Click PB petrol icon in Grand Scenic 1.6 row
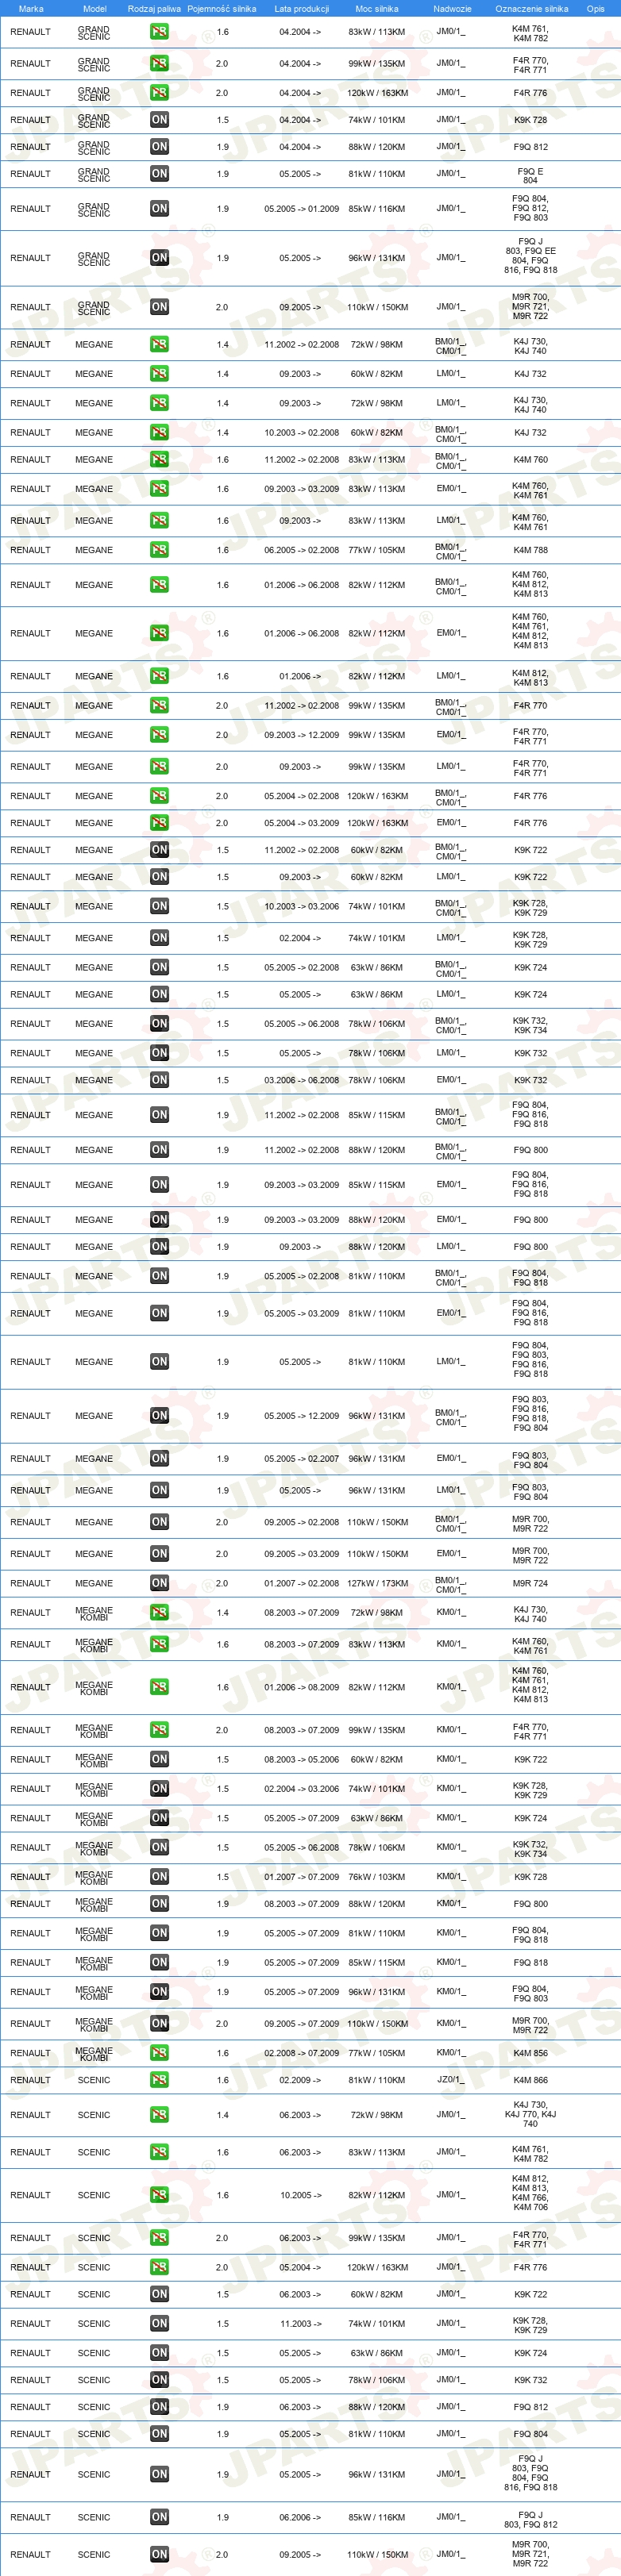621x2576 pixels. click(x=159, y=32)
